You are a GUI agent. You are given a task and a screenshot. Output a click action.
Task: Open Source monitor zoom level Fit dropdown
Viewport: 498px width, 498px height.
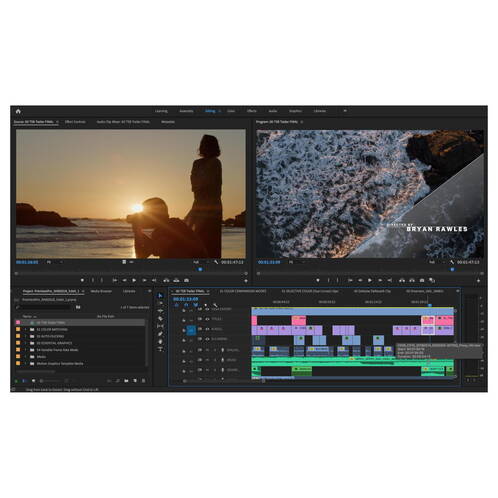click(x=54, y=262)
